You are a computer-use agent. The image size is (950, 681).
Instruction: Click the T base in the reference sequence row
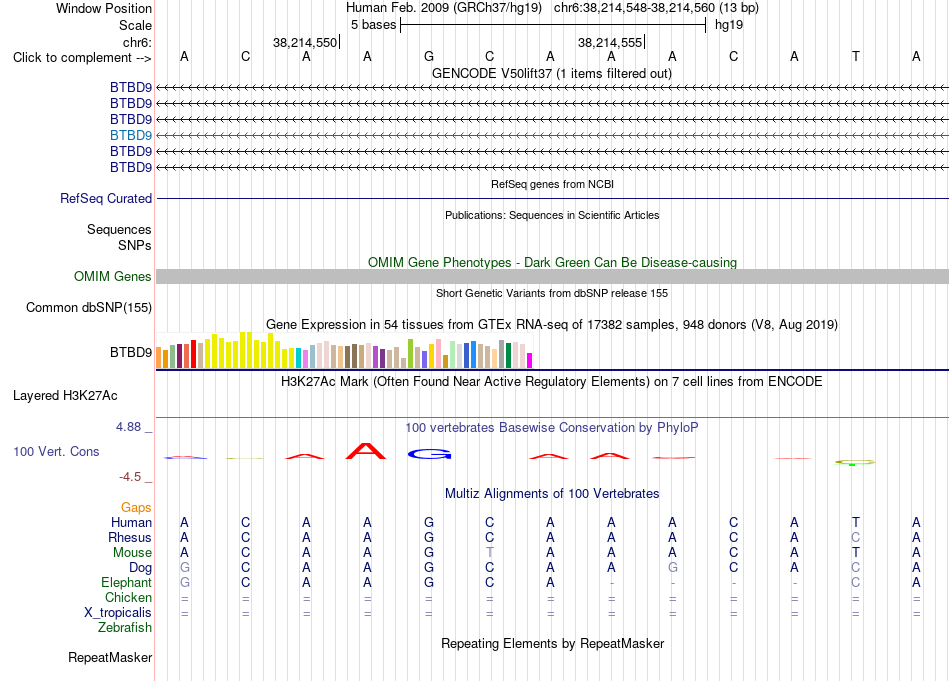(x=855, y=56)
